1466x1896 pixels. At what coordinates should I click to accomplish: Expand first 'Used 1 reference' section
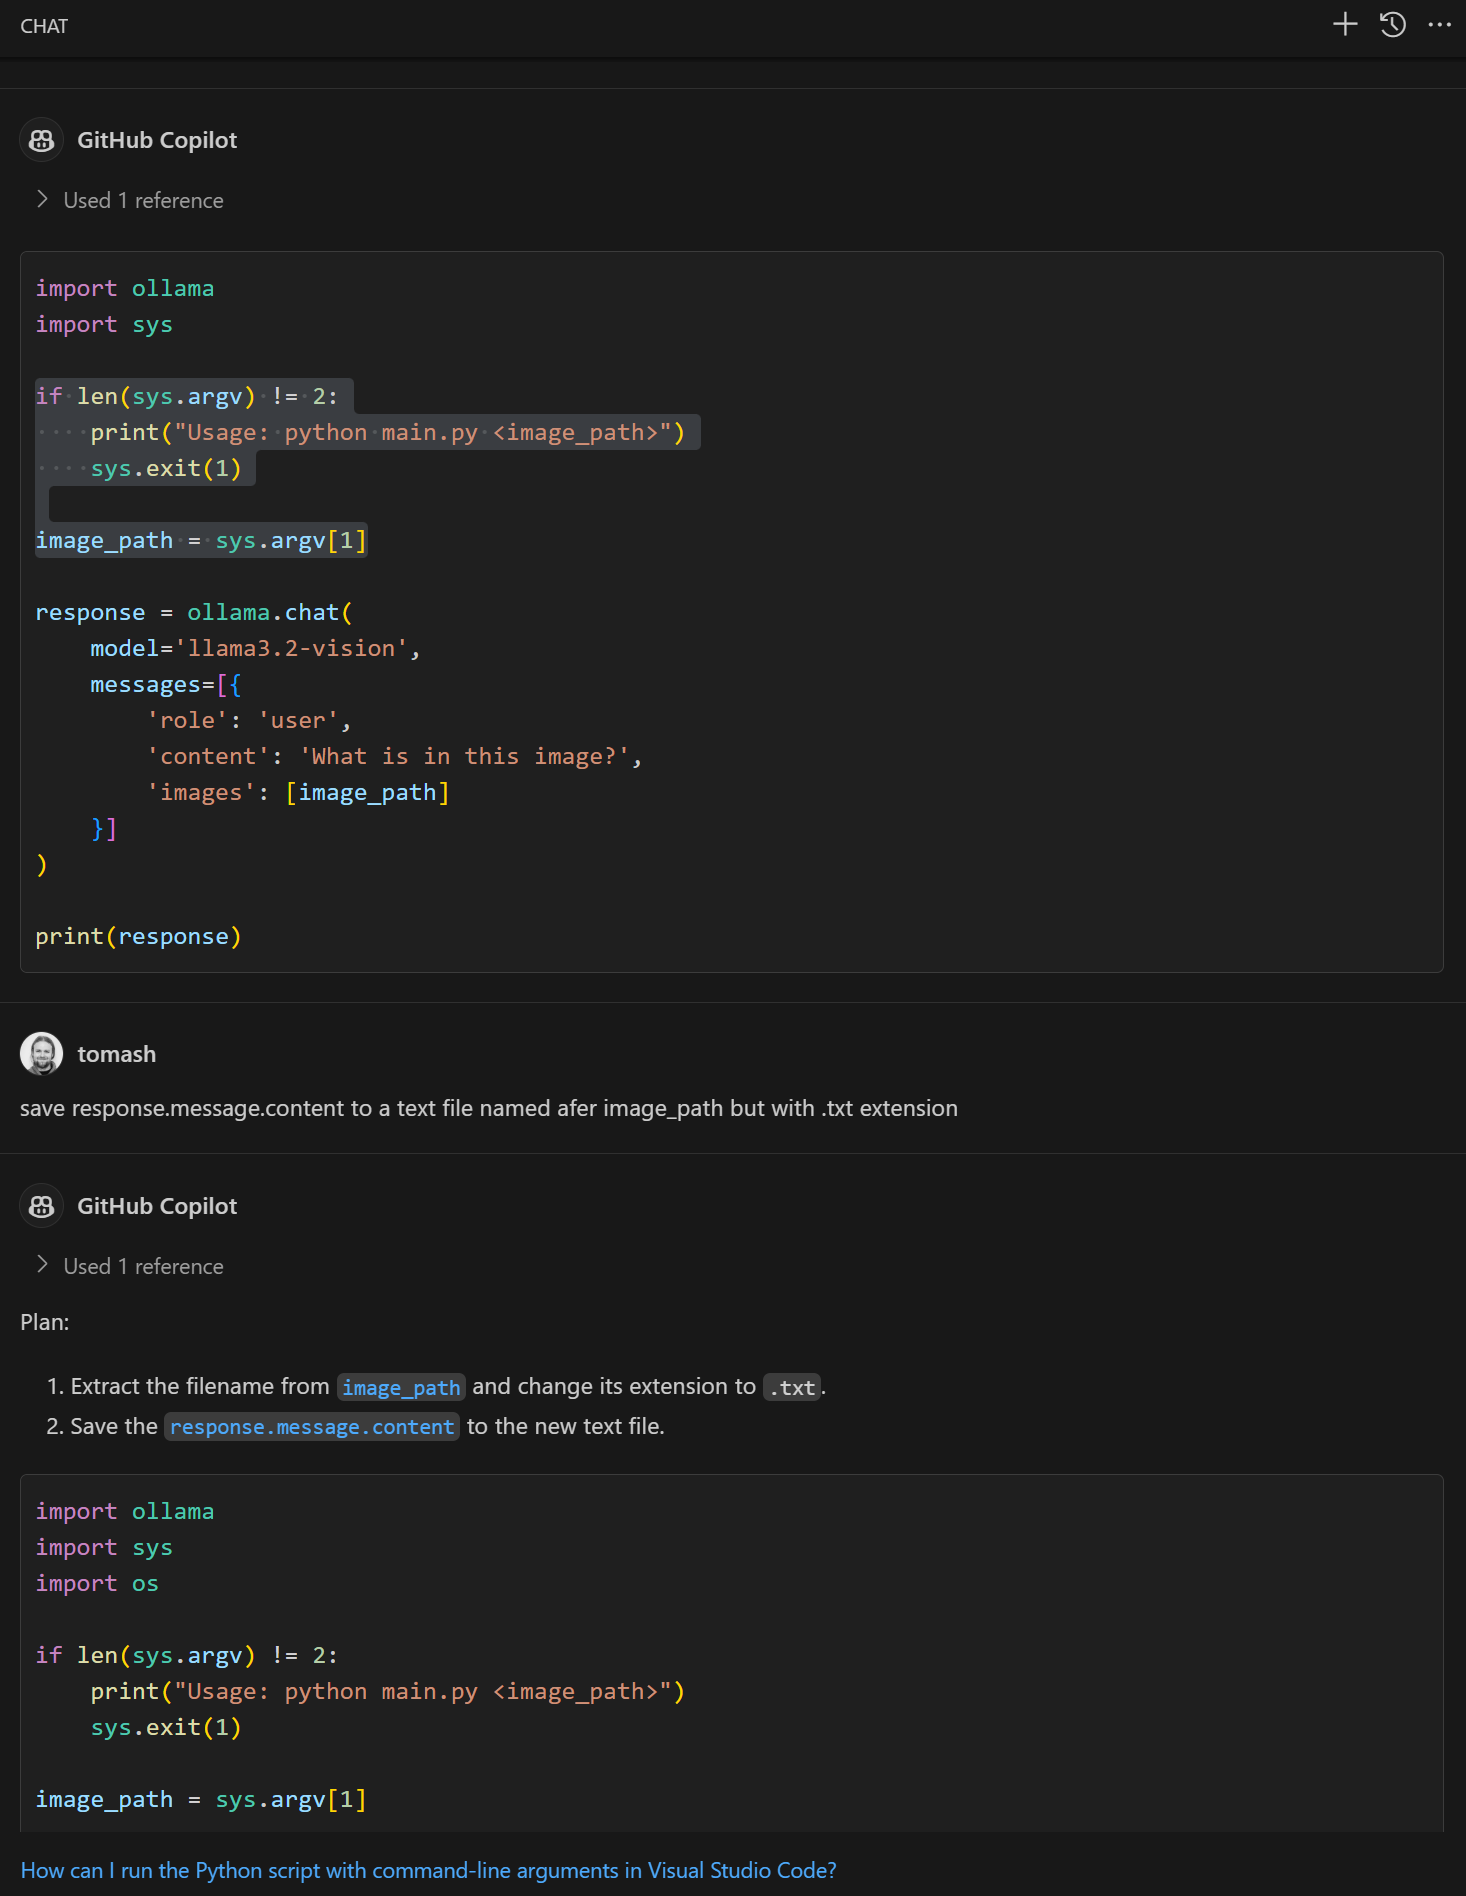pyautogui.click(x=130, y=200)
